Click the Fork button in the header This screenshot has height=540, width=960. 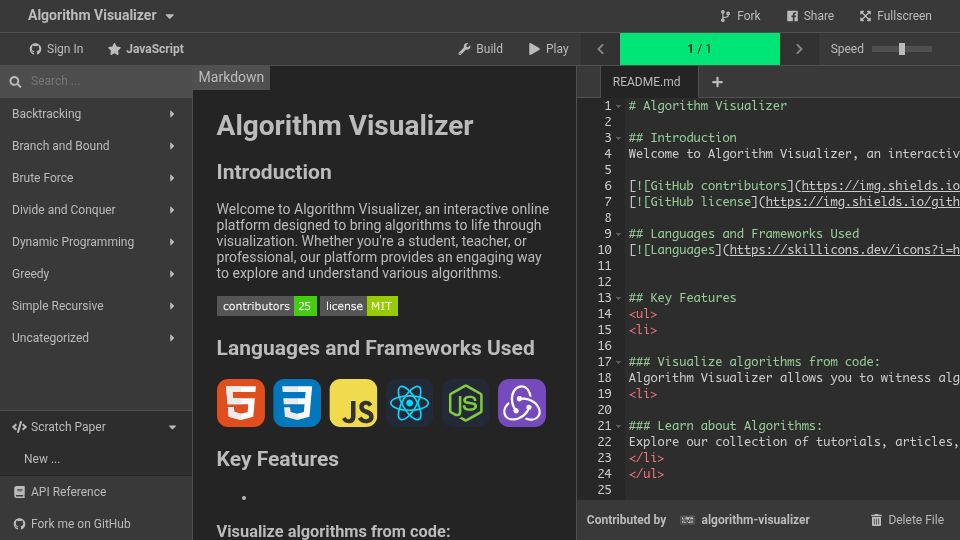click(x=740, y=16)
